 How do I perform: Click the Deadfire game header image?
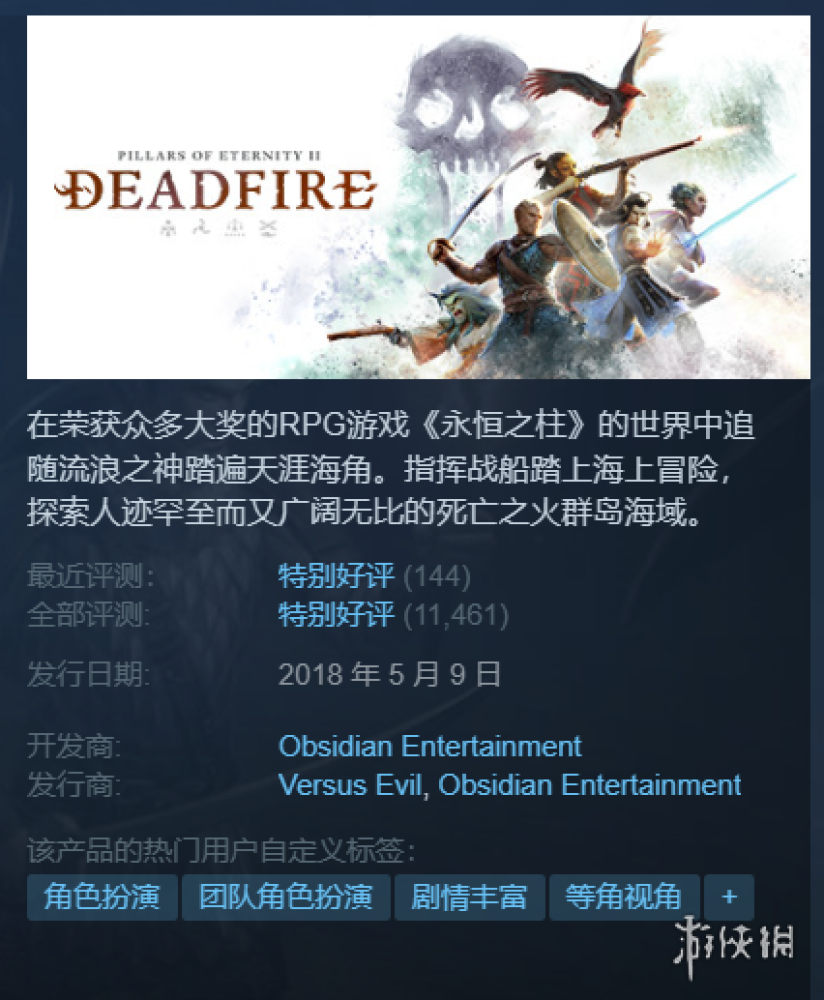418,197
